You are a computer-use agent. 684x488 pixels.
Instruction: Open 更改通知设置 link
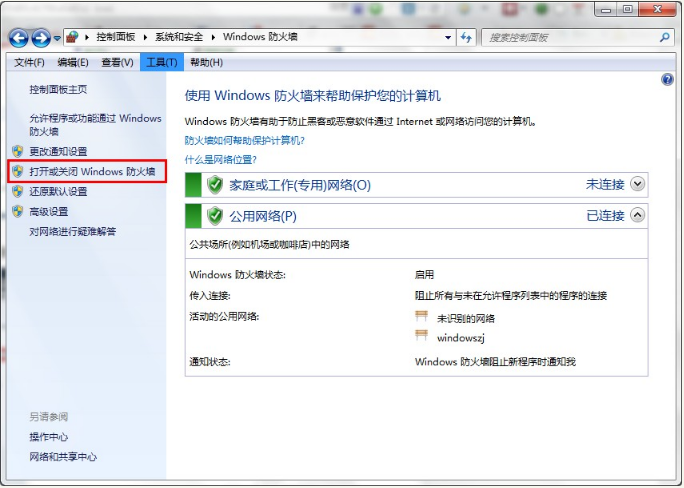(58, 151)
